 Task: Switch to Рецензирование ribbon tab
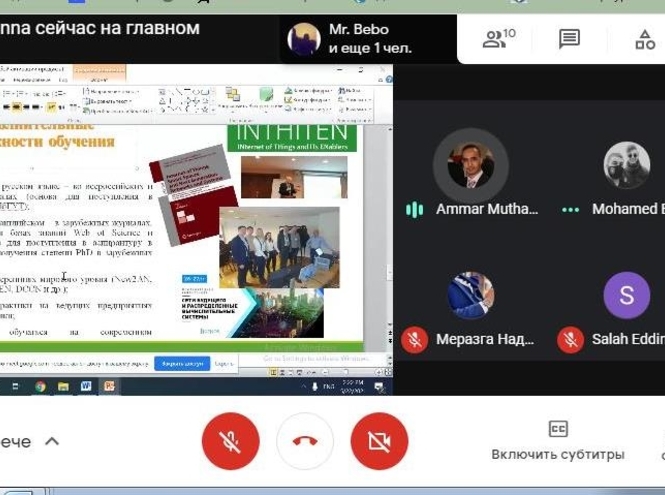click(x=31, y=80)
